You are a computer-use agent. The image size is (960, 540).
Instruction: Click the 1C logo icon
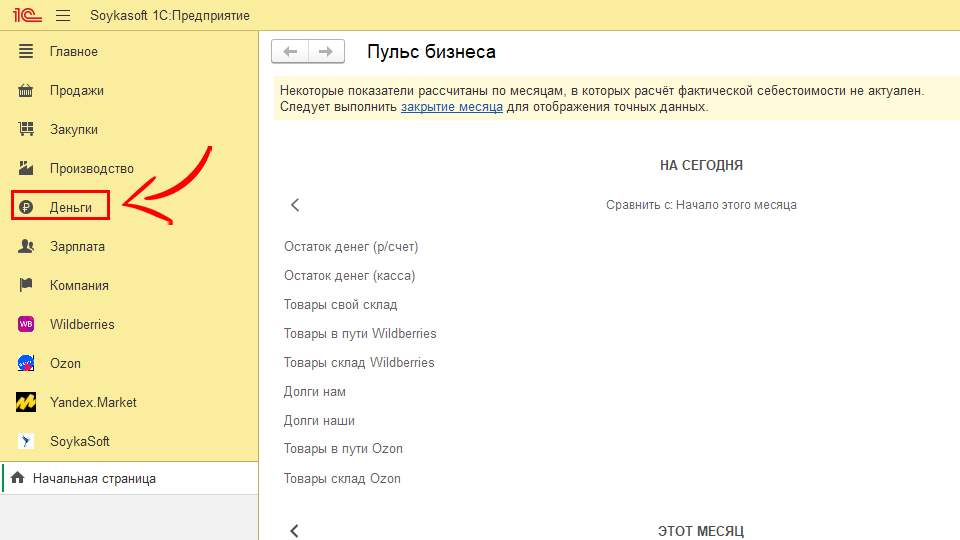(26, 16)
